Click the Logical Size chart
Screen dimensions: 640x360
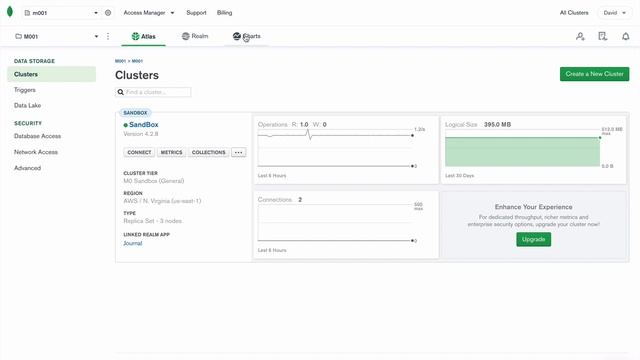click(x=533, y=150)
